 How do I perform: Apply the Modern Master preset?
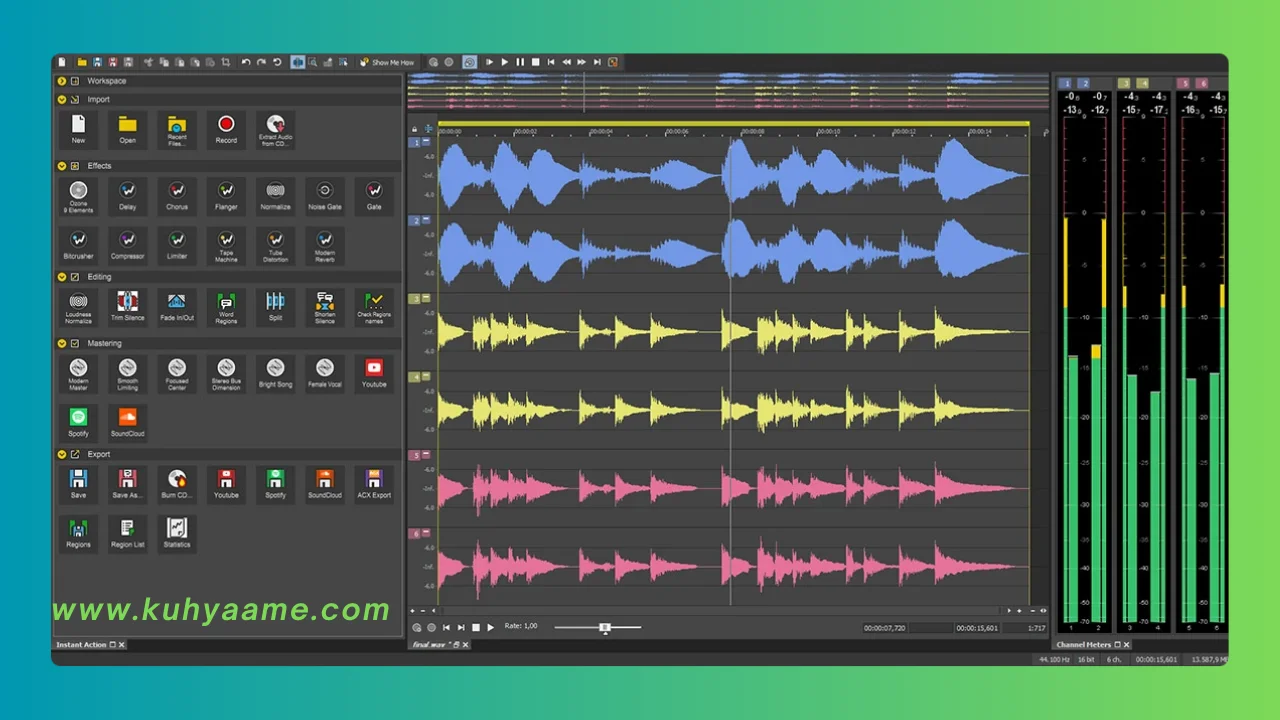pyautogui.click(x=78, y=373)
